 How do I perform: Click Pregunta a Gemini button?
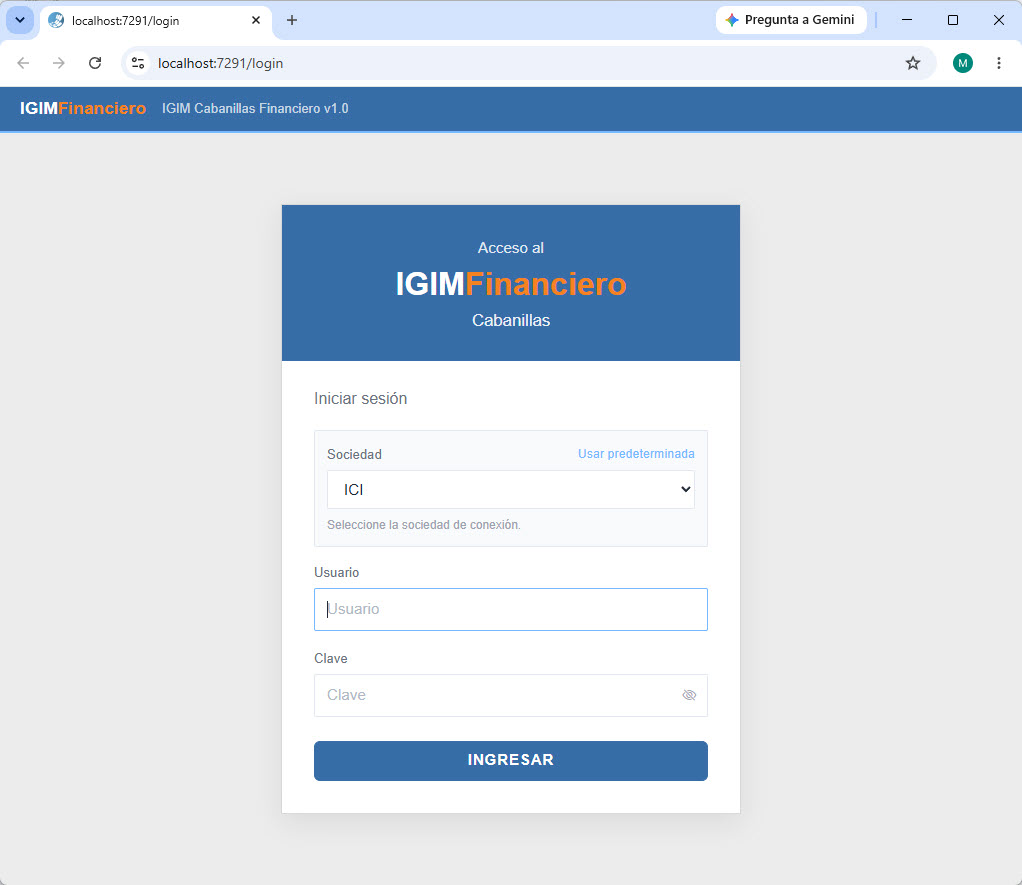click(x=791, y=20)
